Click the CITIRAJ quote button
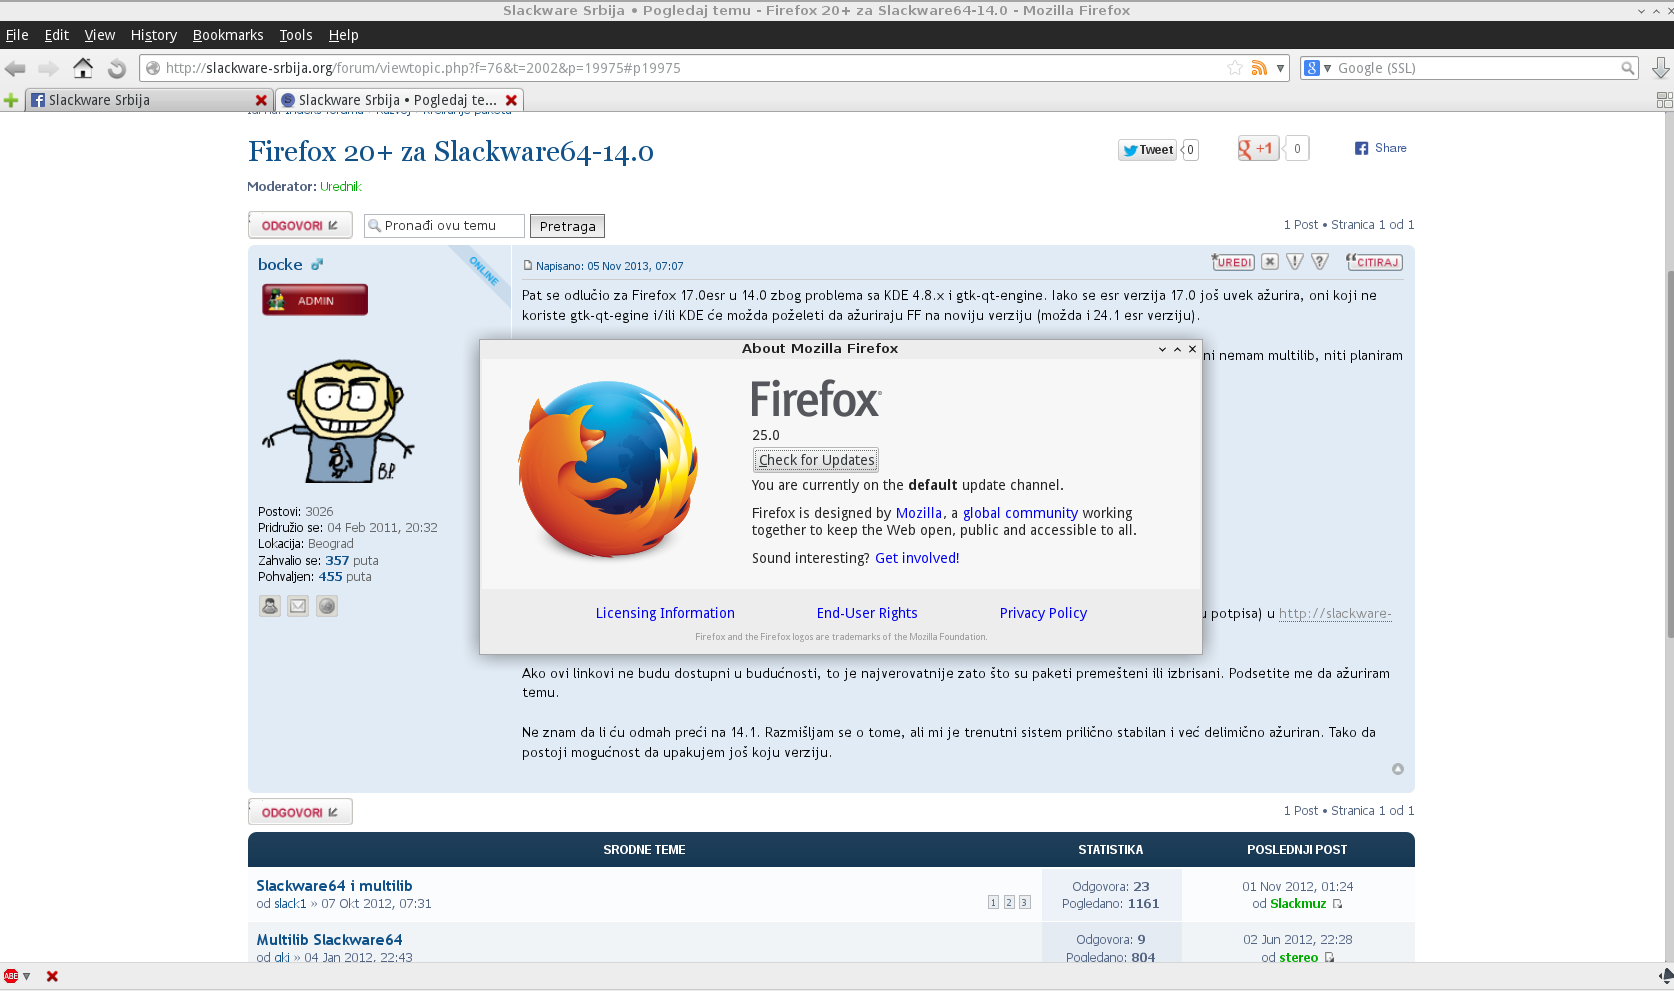This screenshot has width=1674, height=991. (1374, 262)
